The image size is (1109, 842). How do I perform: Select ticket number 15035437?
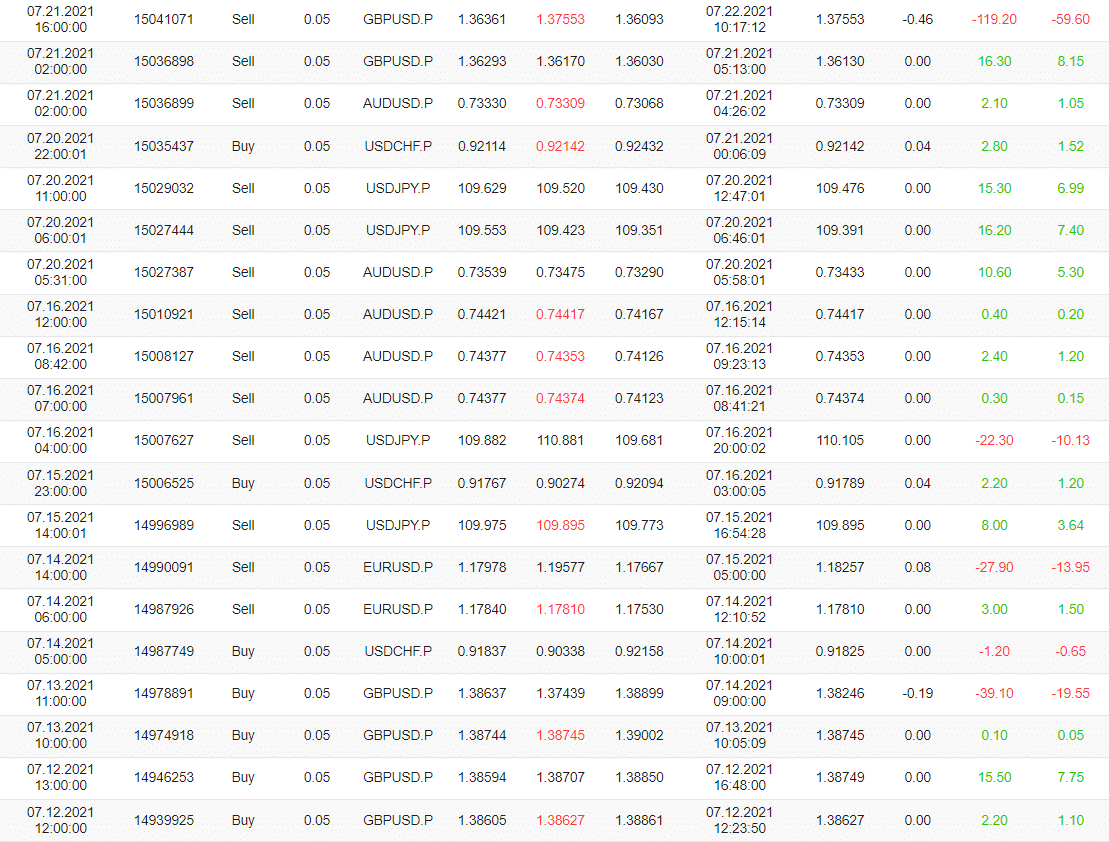(x=163, y=146)
